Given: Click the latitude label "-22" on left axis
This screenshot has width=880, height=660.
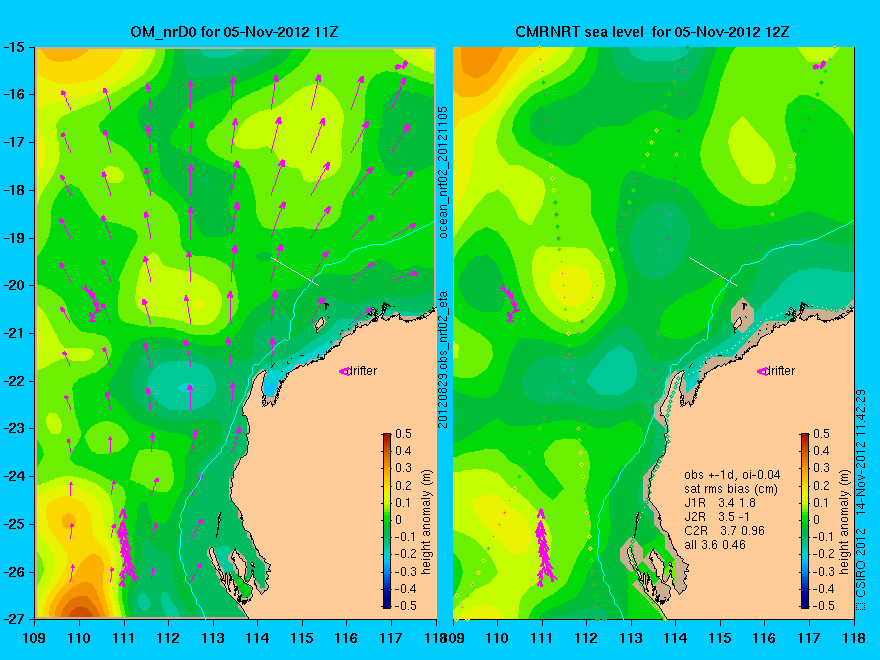Looking at the screenshot, I should 13,381.
